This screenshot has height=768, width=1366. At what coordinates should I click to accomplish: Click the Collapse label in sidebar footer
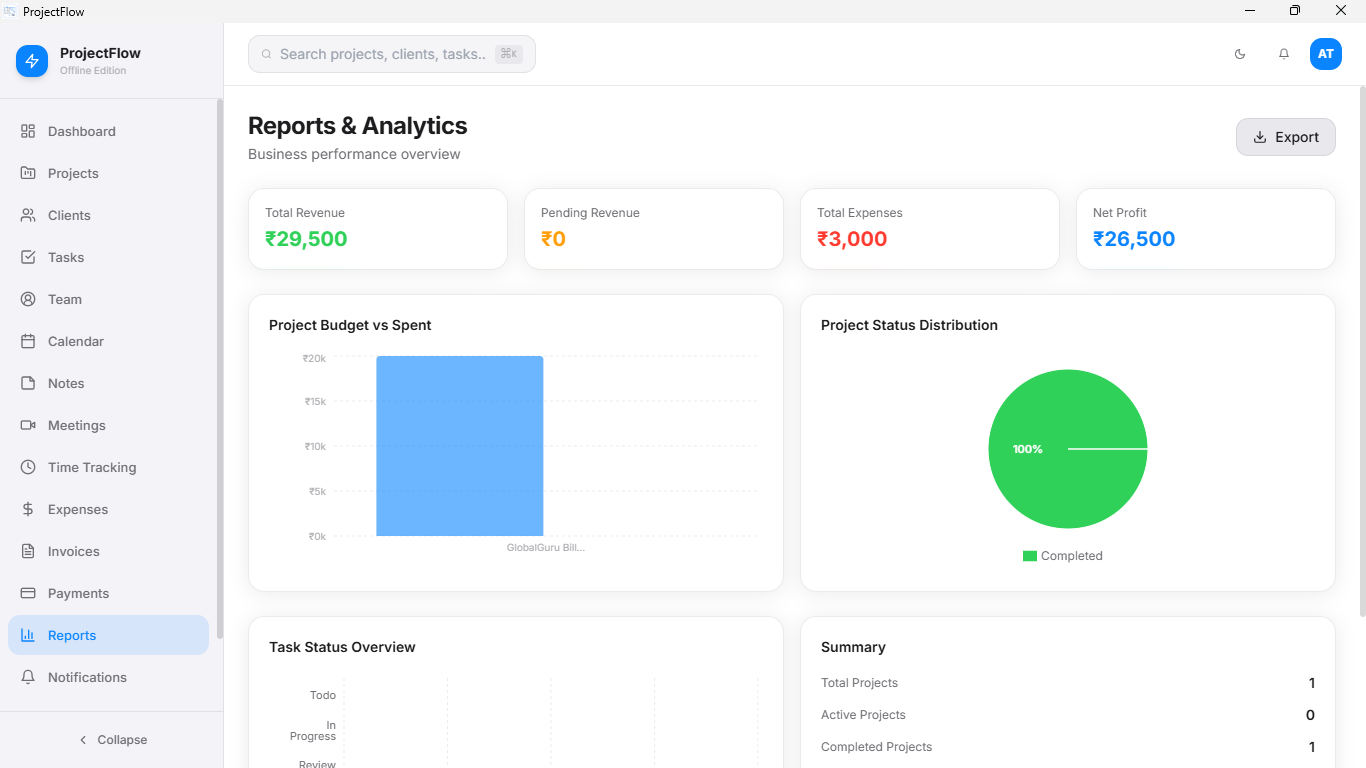point(122,740)
